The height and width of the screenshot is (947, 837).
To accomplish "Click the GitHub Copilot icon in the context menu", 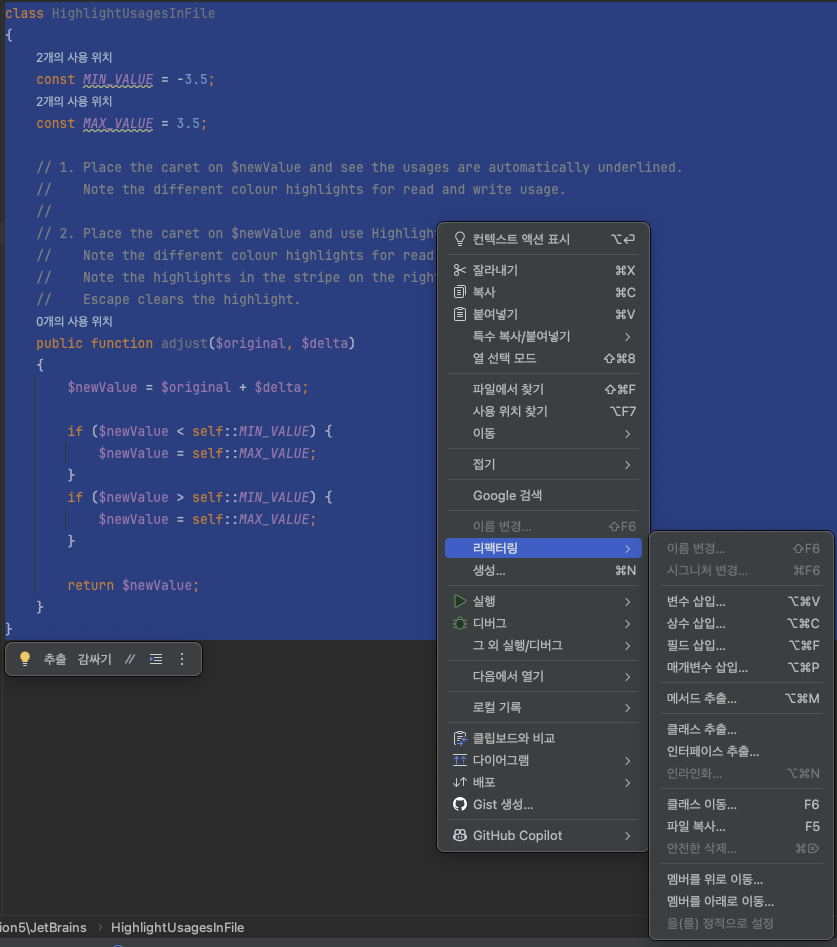I will [x=461, y=837].
